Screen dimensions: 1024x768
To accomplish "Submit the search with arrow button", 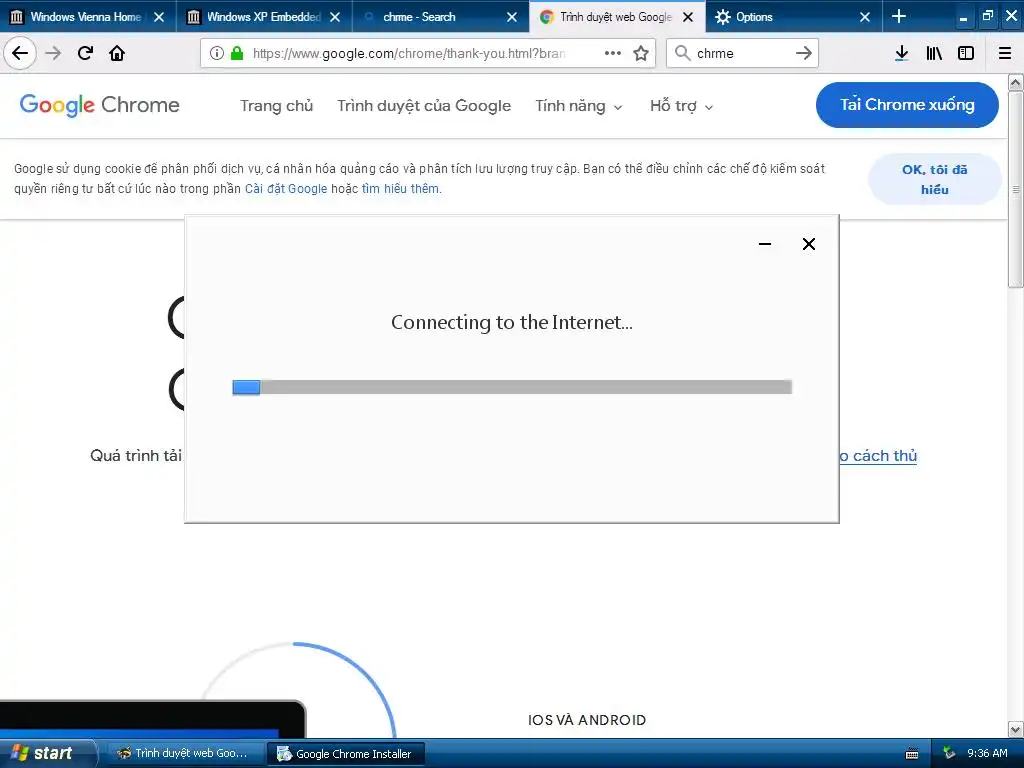I will 804,53.
